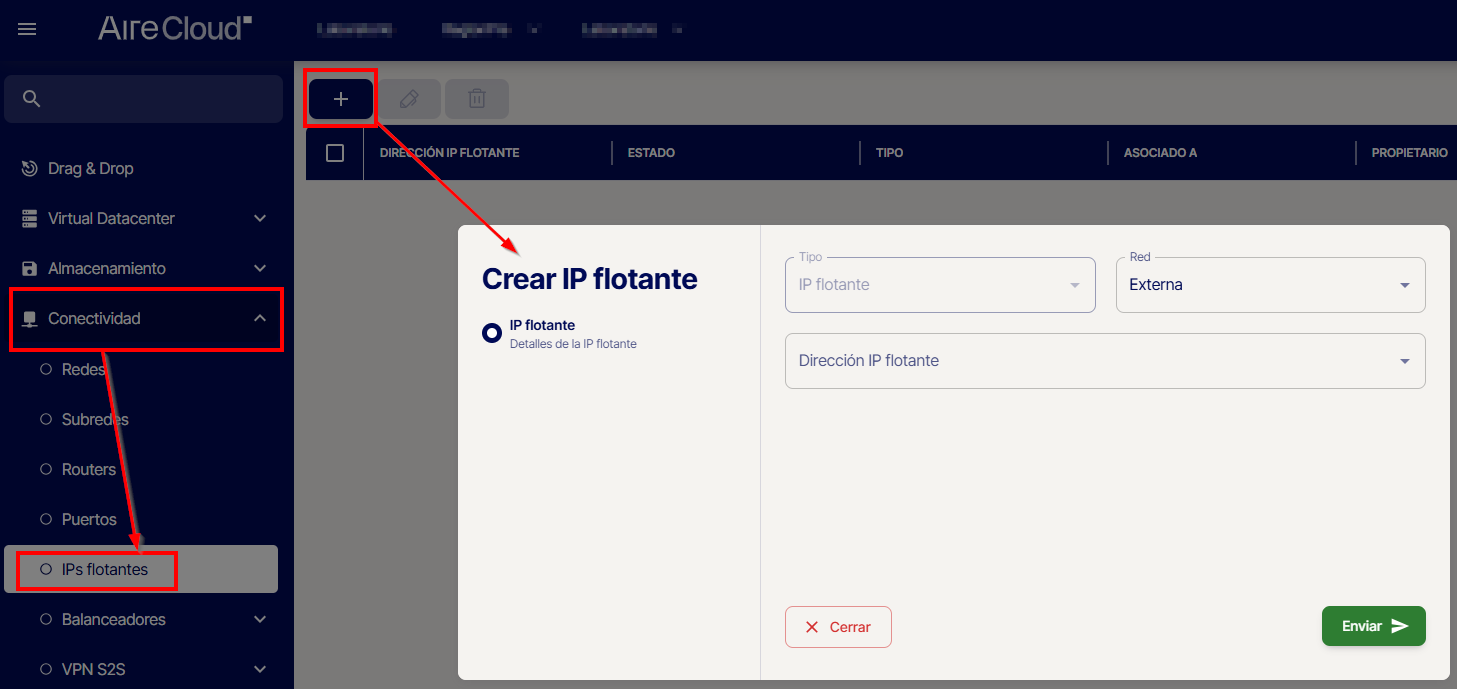The image size is (1457, 689).
Task: Collapse the Conectividad section
Action: coord(259,318)
